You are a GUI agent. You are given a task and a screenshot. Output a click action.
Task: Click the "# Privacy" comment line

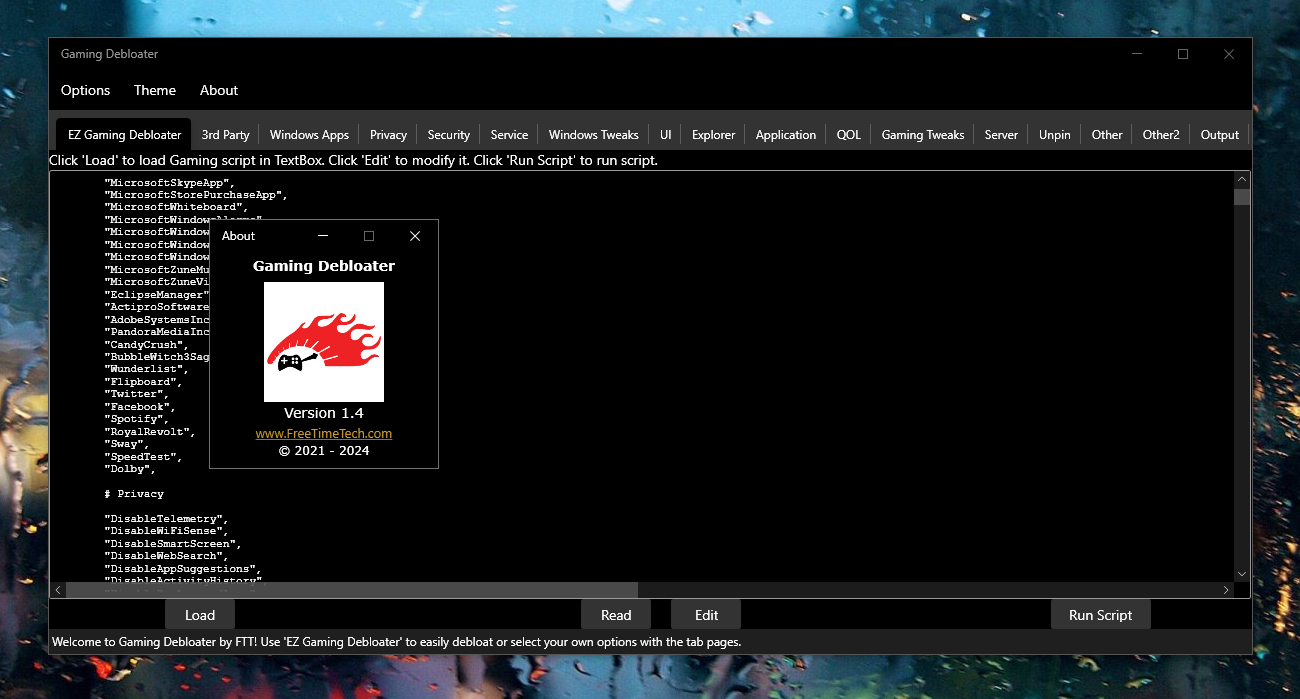click(x=134, y=494)
